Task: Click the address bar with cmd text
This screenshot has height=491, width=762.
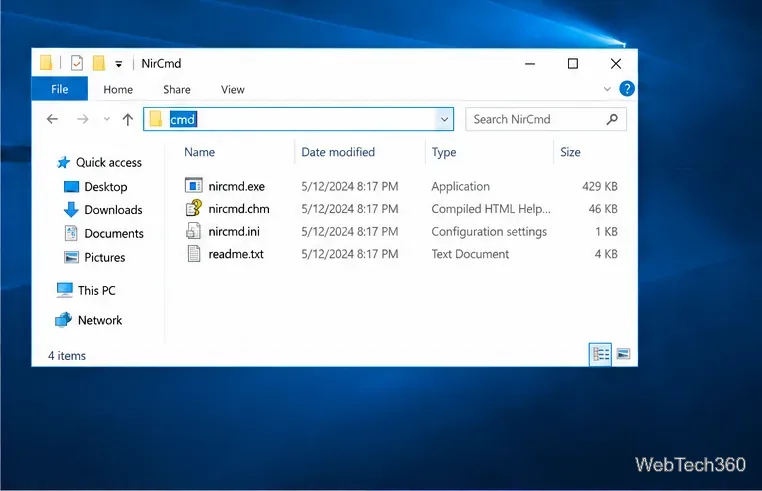Action: [298, 119]
